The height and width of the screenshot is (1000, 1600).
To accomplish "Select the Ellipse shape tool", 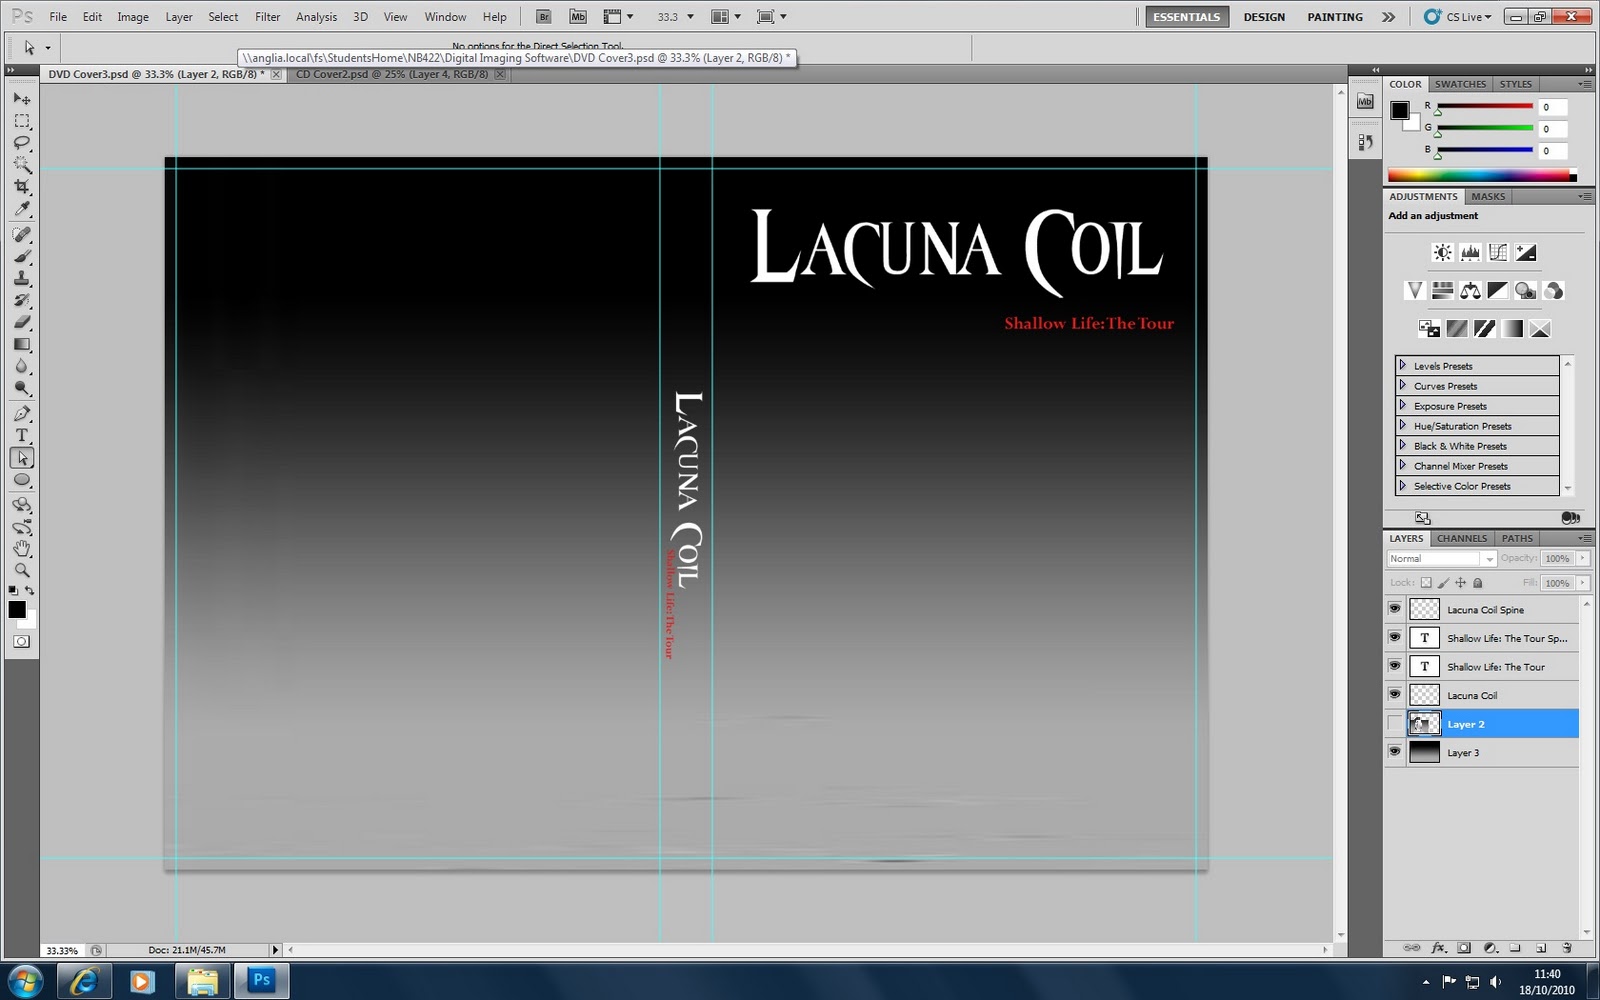I will point(22,480).
